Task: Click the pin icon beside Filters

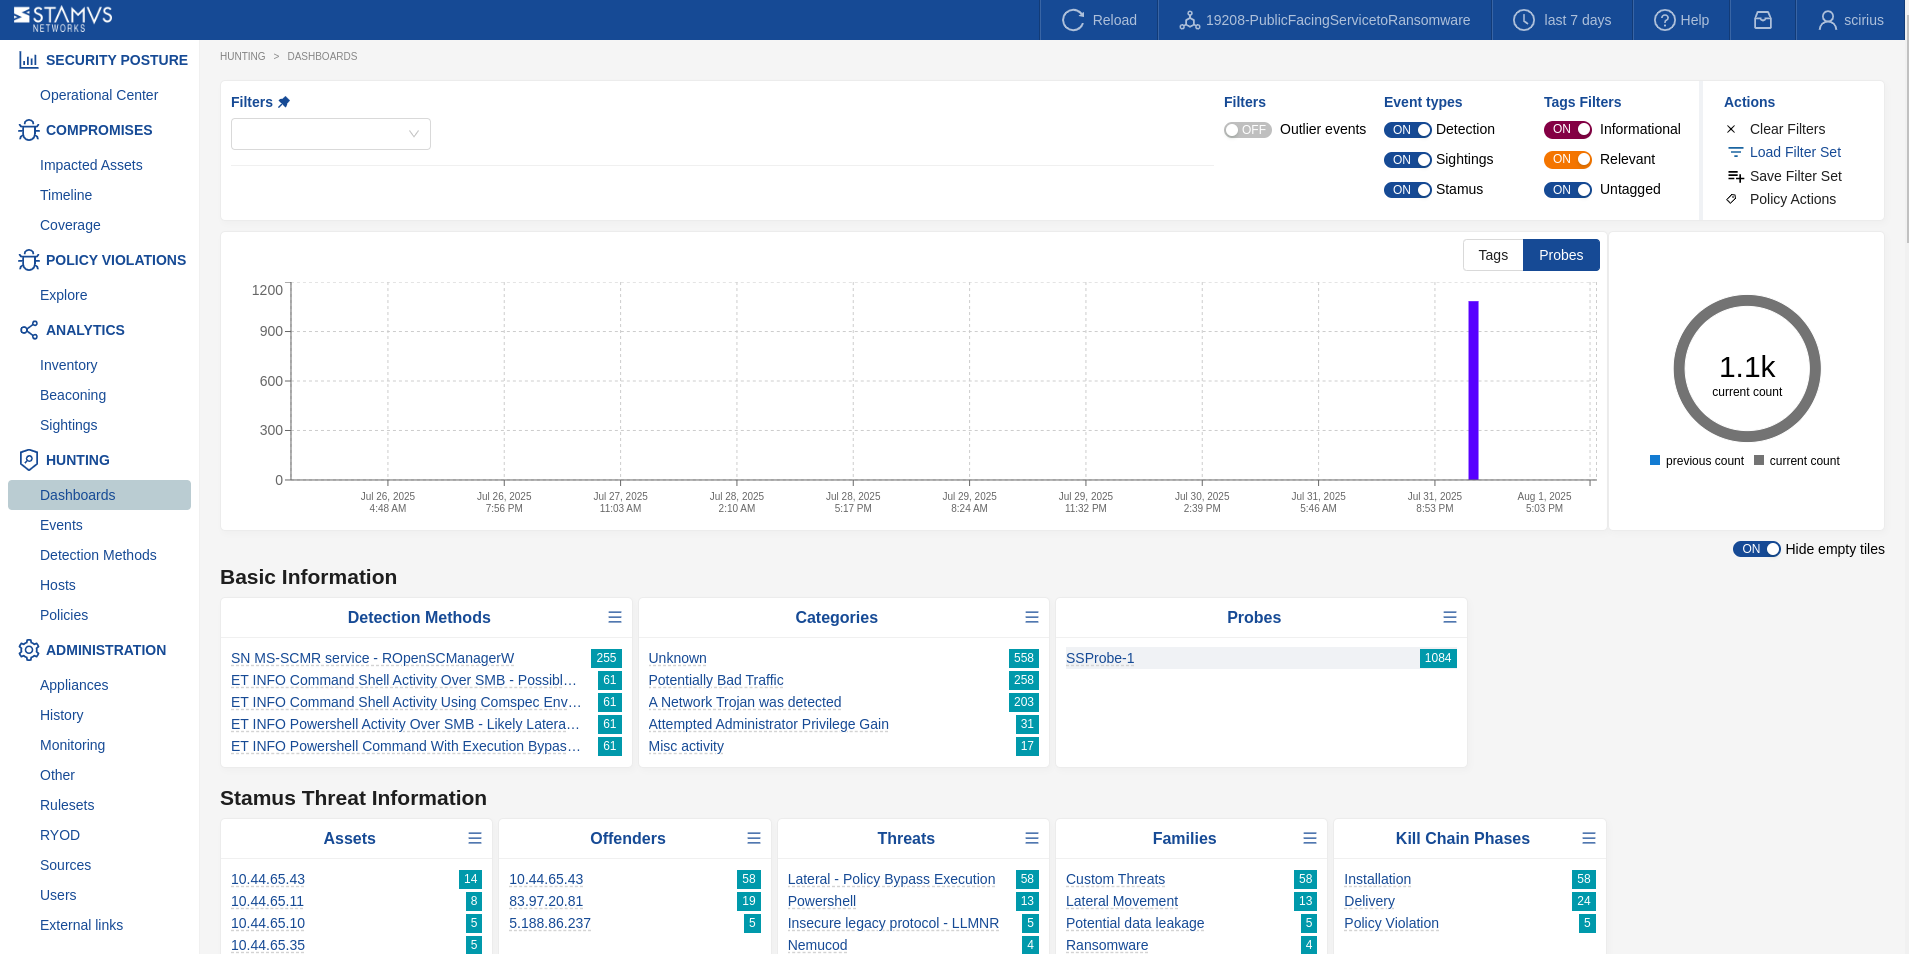Action: (x=284, y=102)
